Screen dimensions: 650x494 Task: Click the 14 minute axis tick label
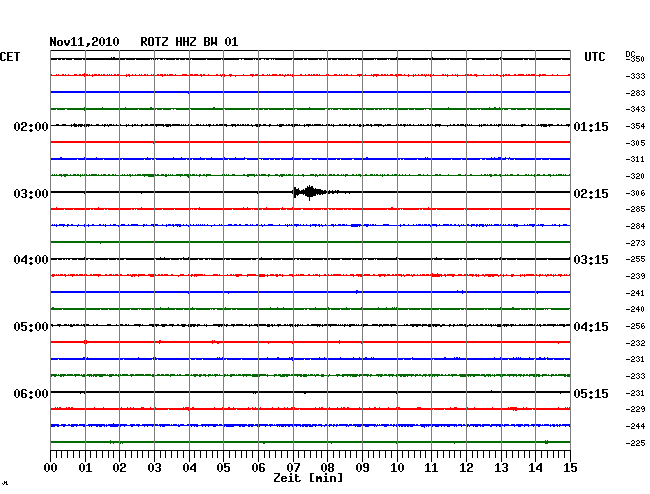pyautogui.click(x=535, y=467)
